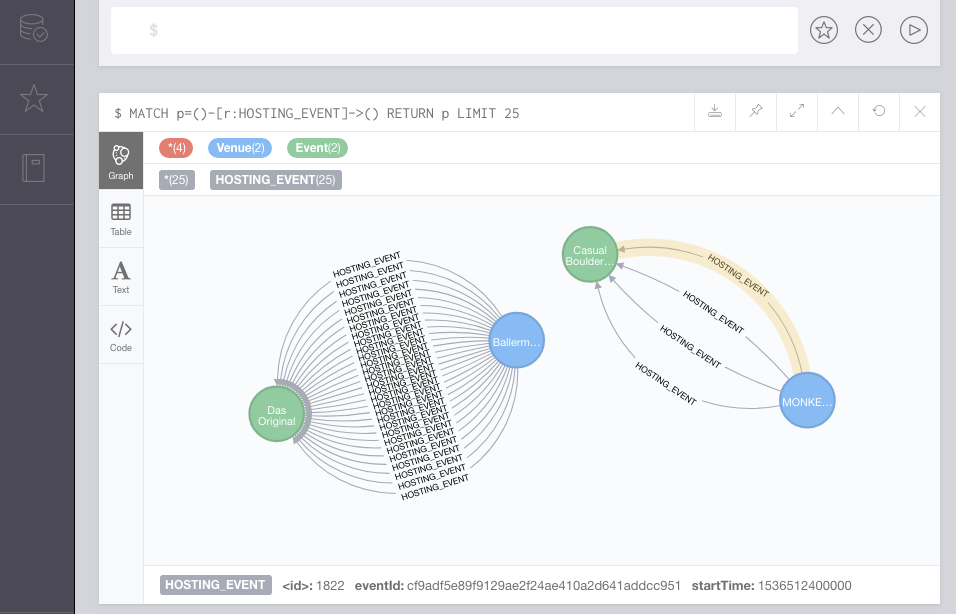Switch to the Graph view tab
956x614 pixels.
pos(121,161)
